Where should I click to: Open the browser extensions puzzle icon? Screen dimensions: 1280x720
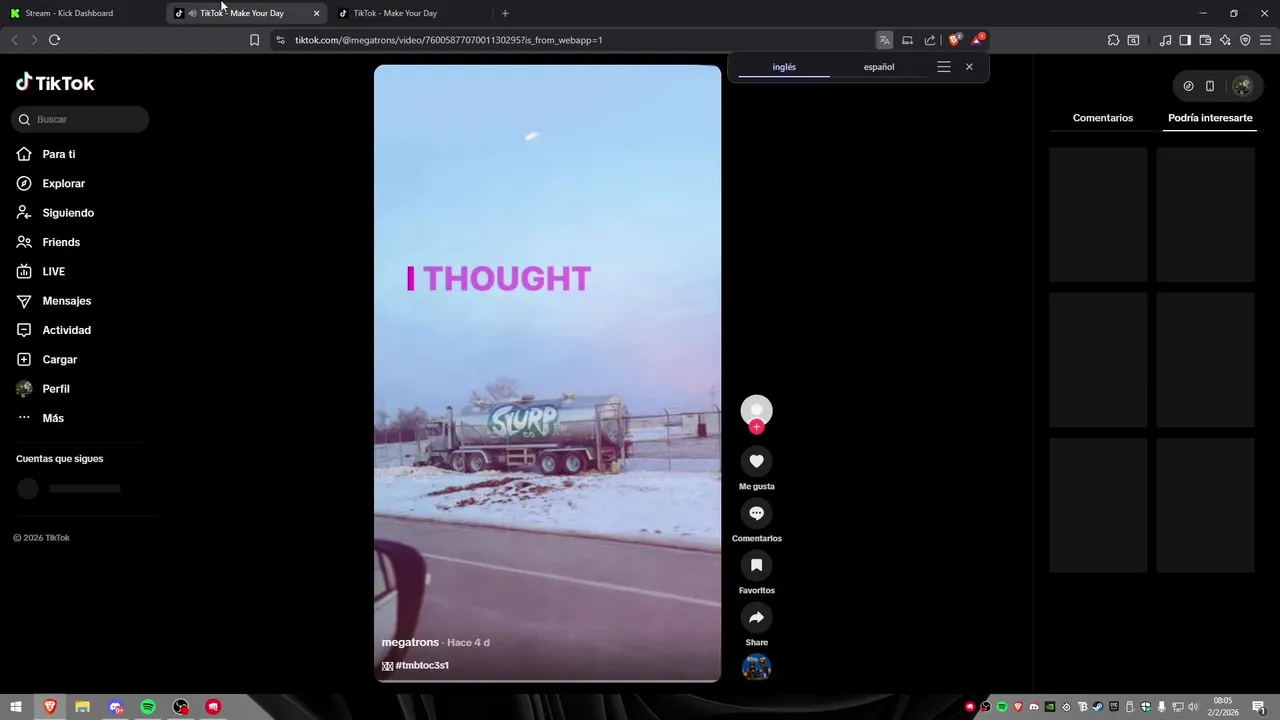pyautogui.click(x=1113, y=40)
